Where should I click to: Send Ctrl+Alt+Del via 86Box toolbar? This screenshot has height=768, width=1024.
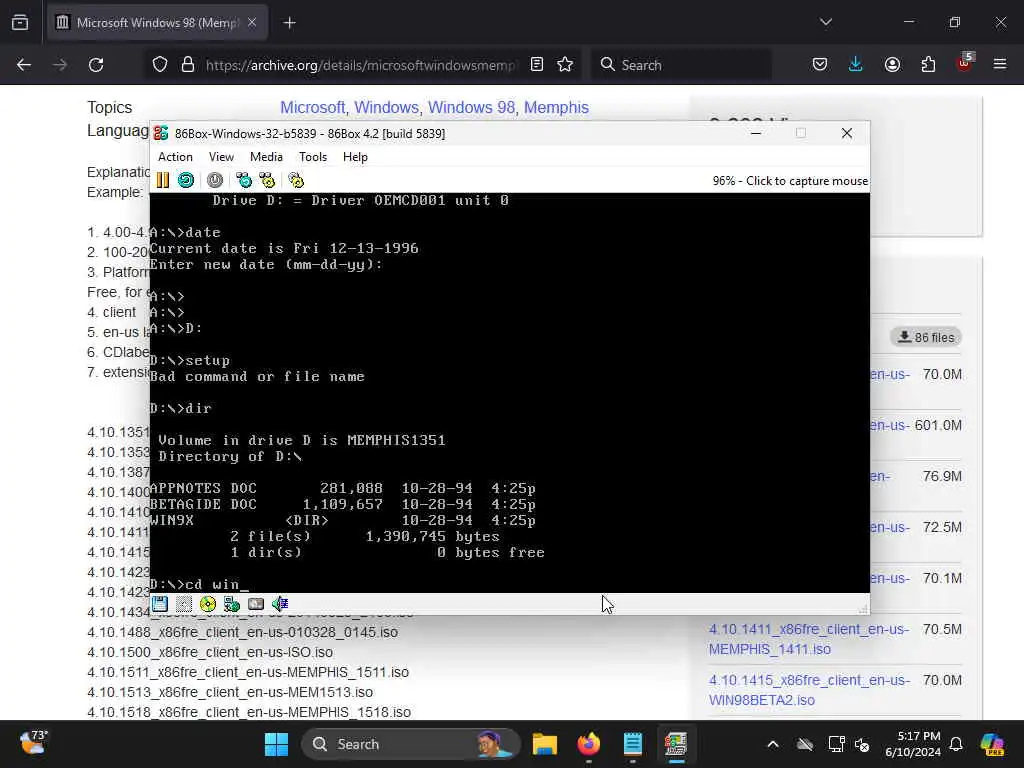(244, 180)
